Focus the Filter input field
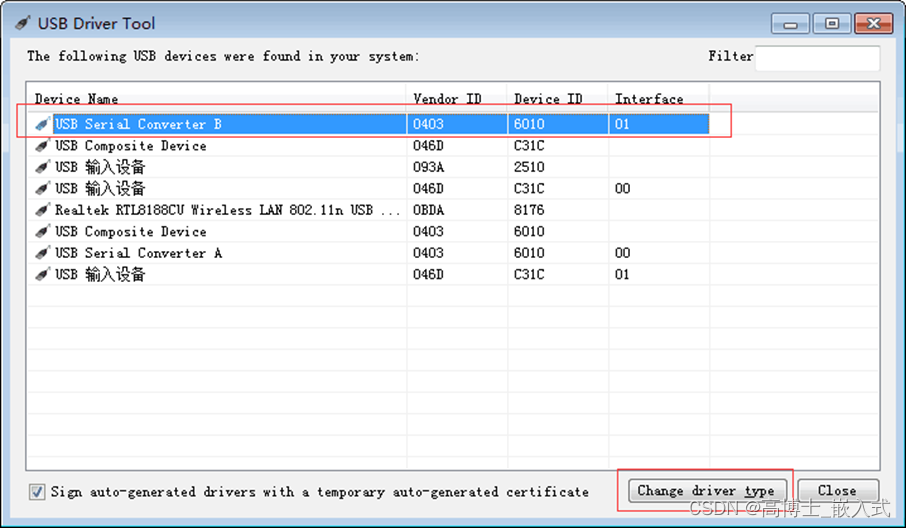This screenshot has height=528, width=906. (818, 58)
